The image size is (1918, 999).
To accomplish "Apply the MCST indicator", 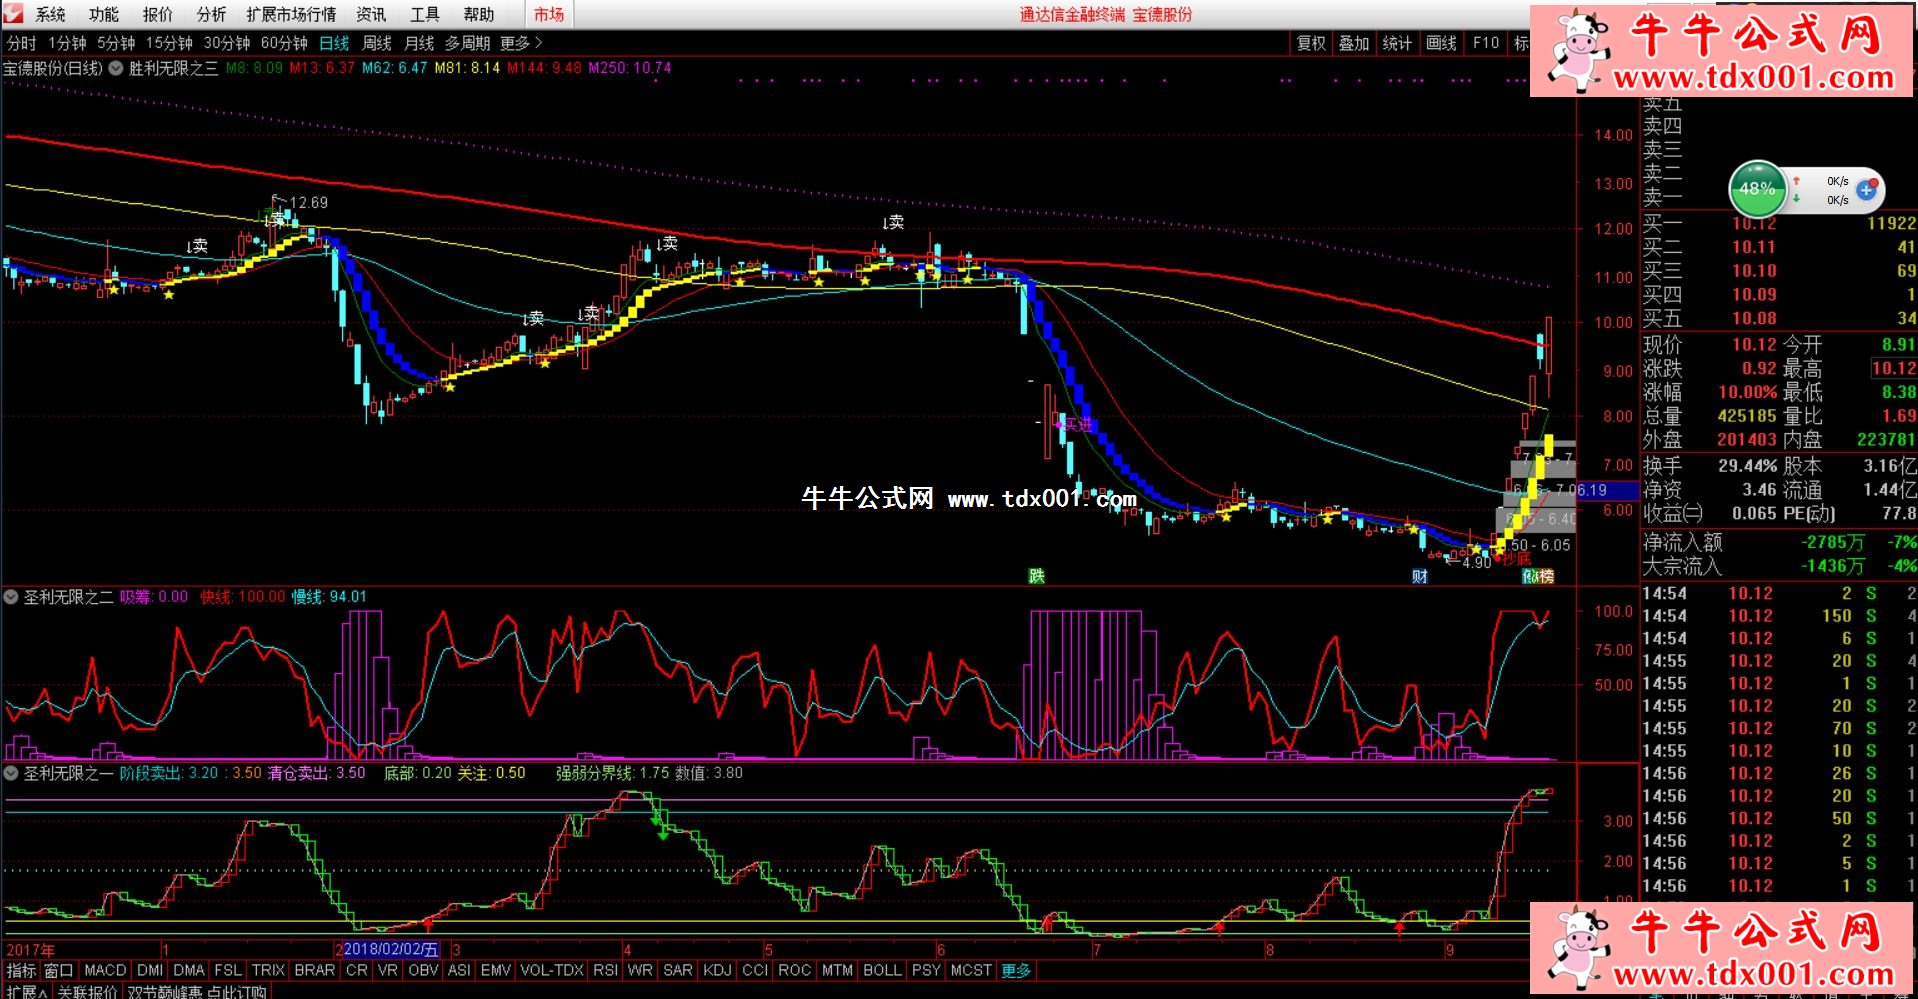I will click(972, 970).
